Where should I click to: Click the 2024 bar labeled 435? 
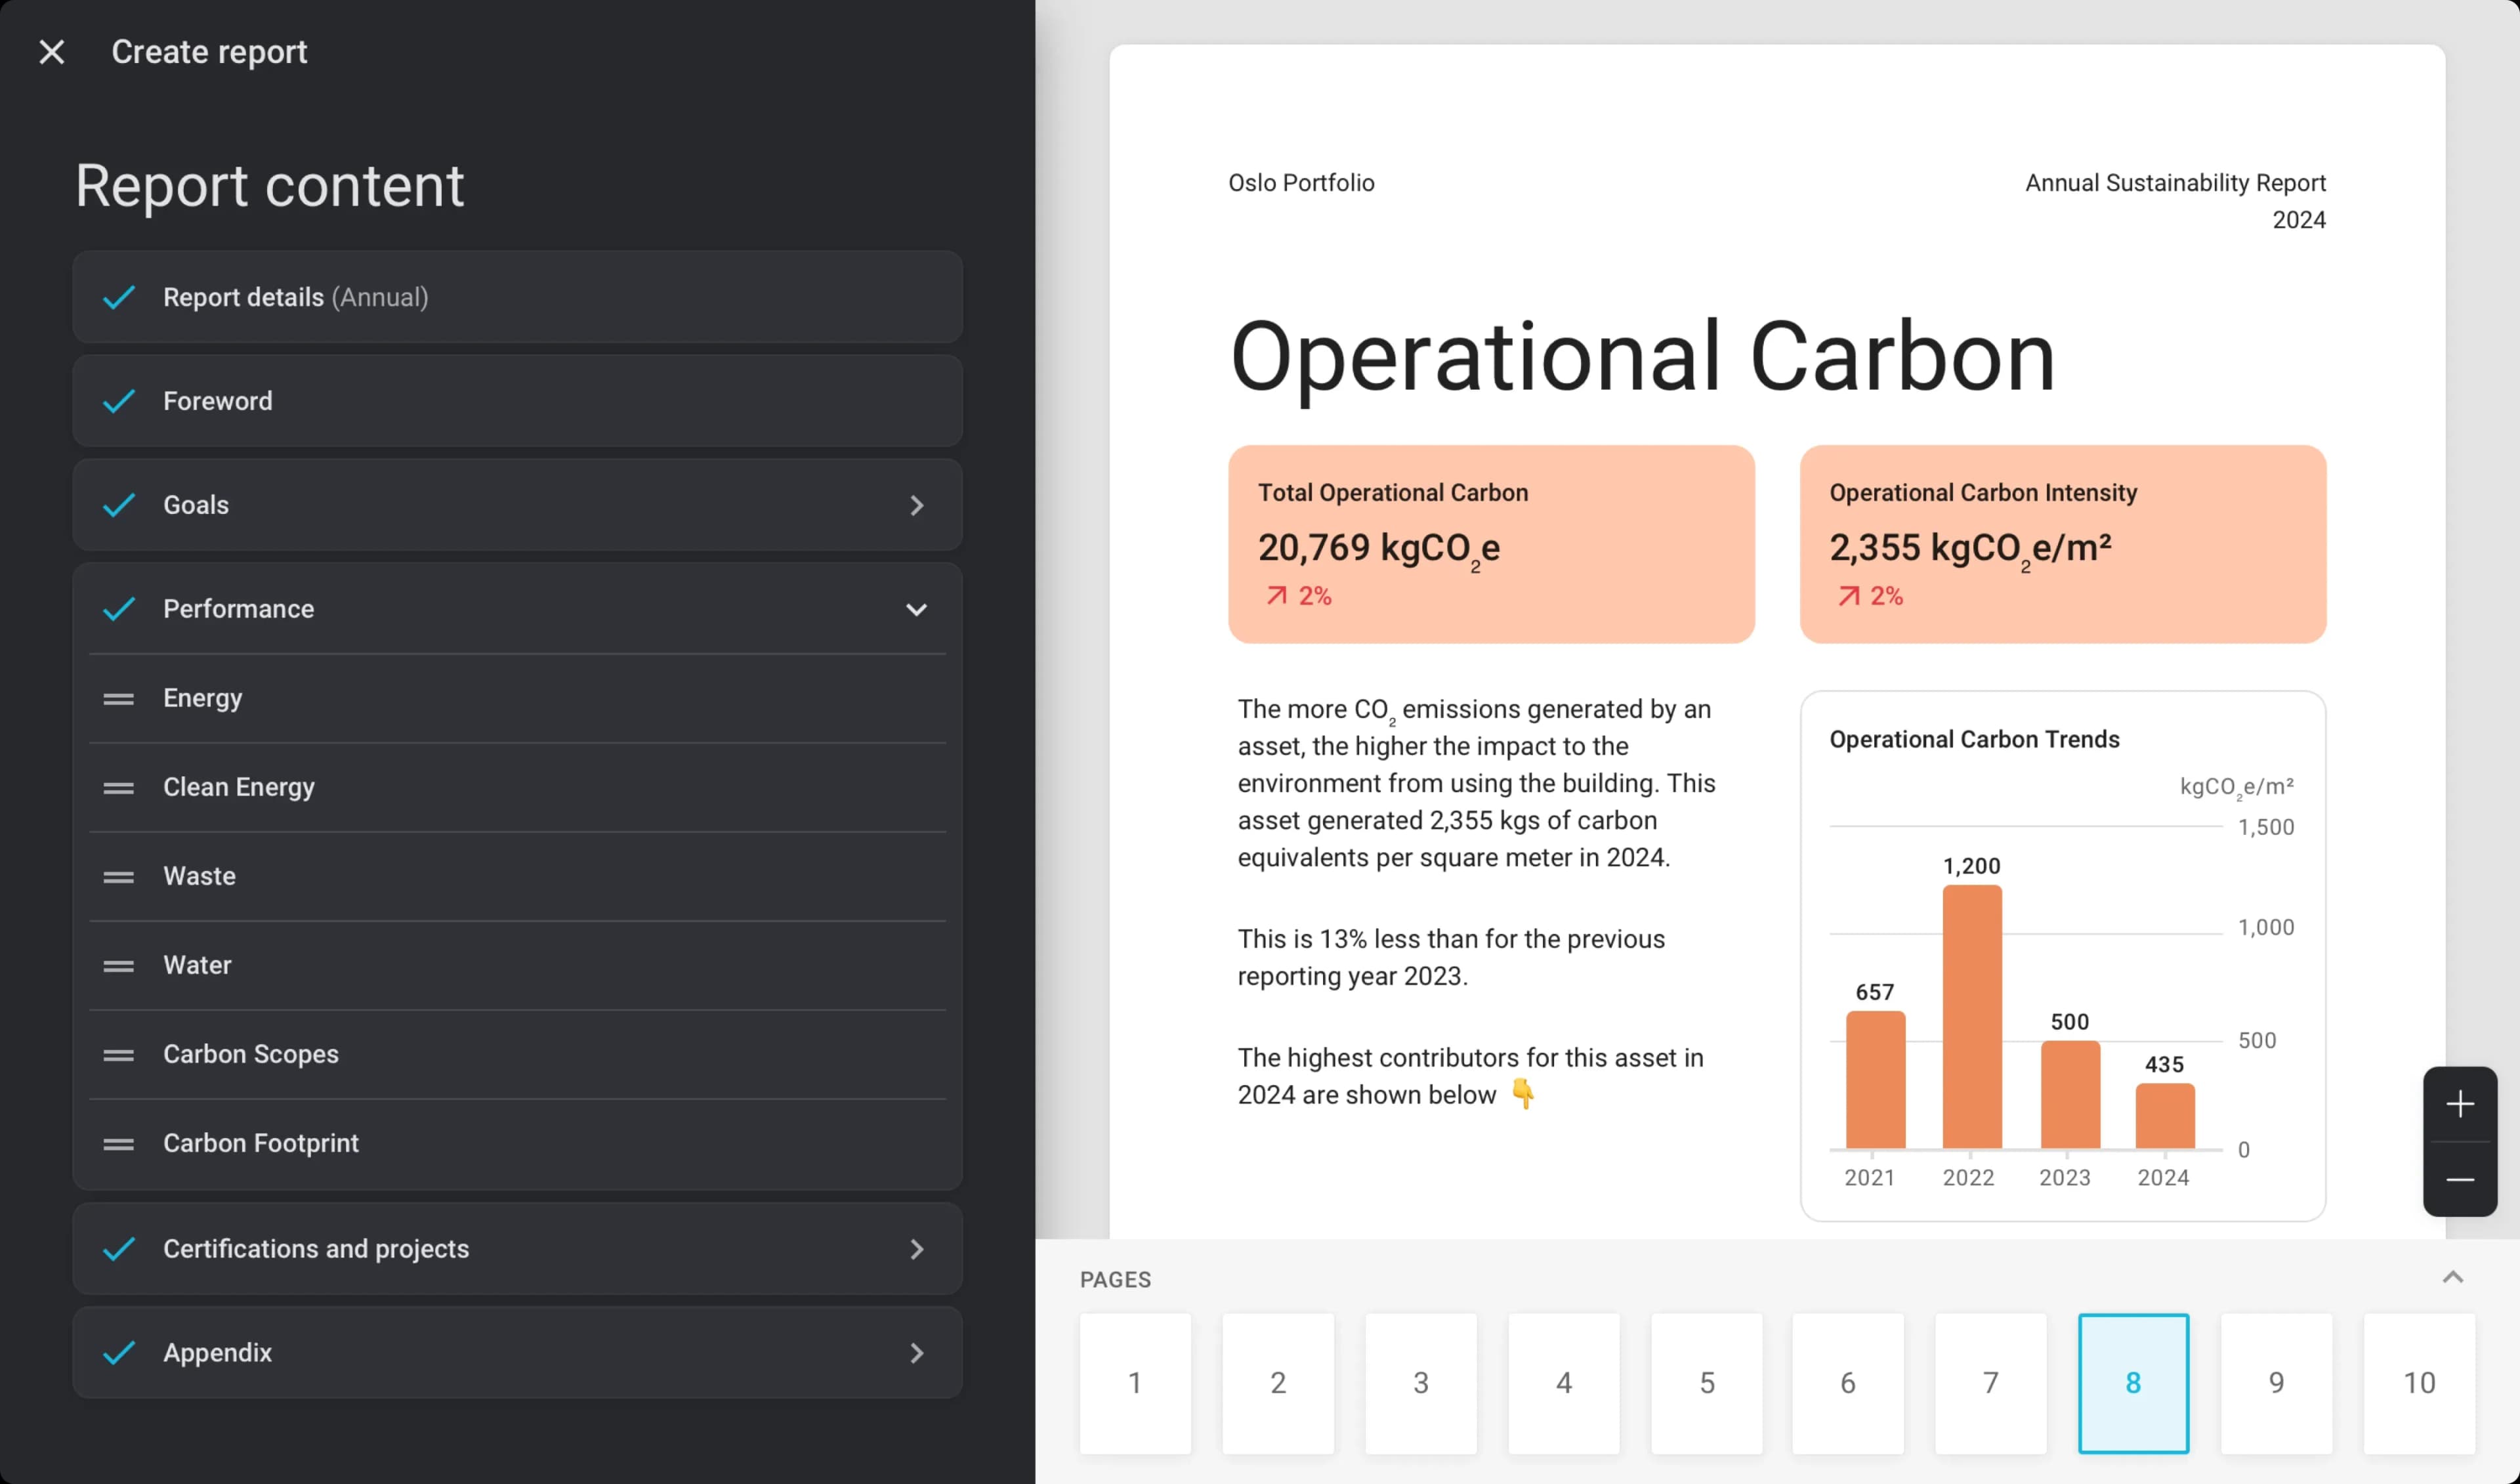[x=2166, y=1117]
